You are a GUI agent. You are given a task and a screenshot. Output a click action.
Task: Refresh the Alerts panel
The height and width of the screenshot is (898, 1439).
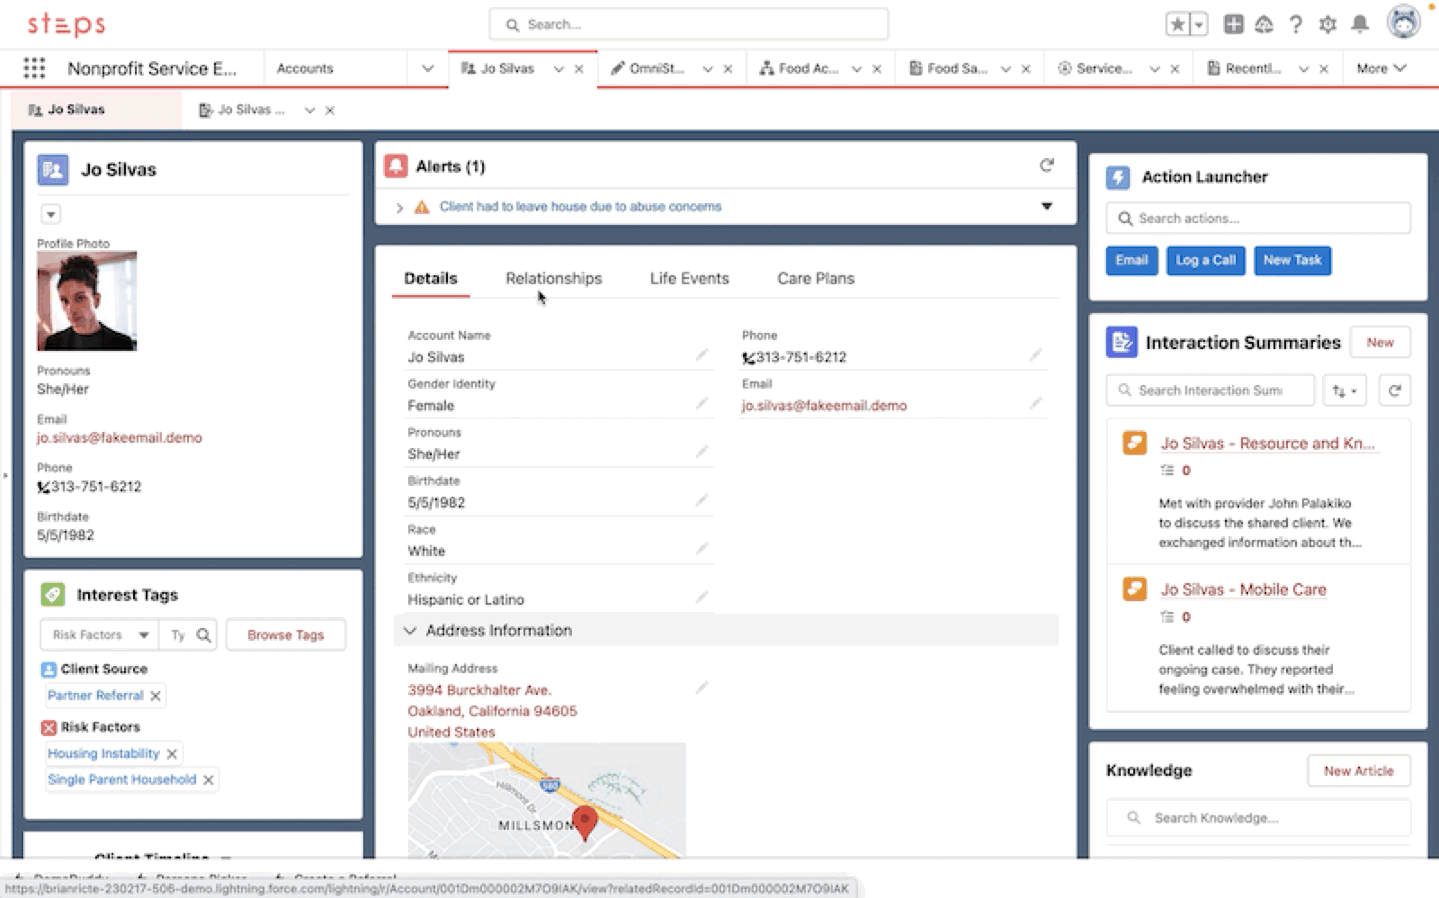click(1046, 165)
